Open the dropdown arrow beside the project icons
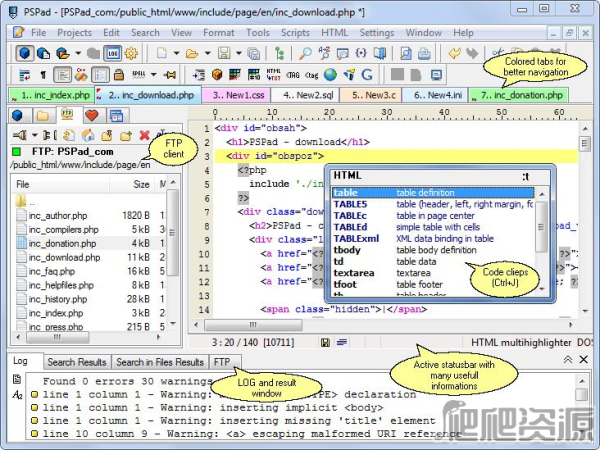 (x=78, y=53)
